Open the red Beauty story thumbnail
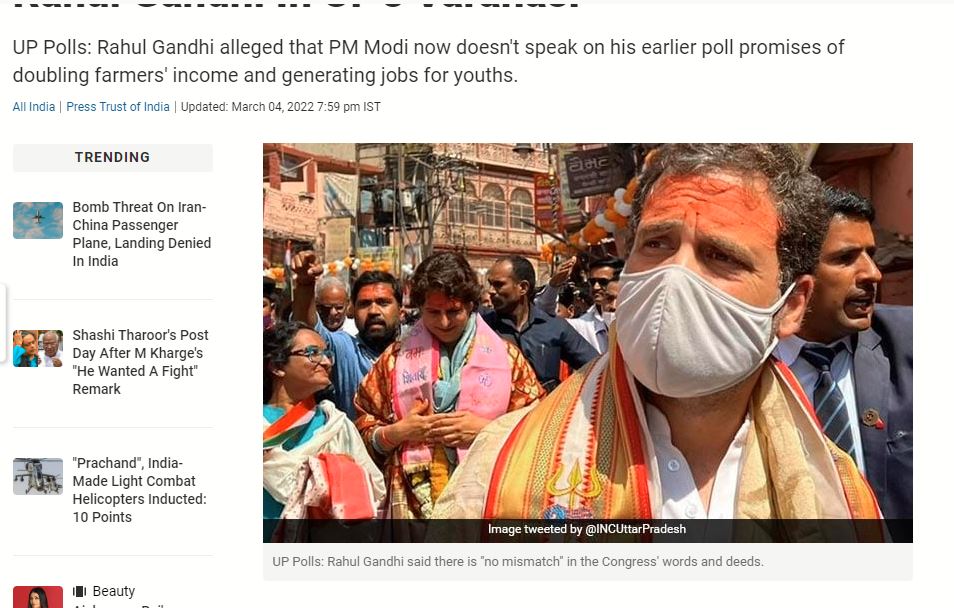Screen dimensions: 954x608 [x=38, y=596]
